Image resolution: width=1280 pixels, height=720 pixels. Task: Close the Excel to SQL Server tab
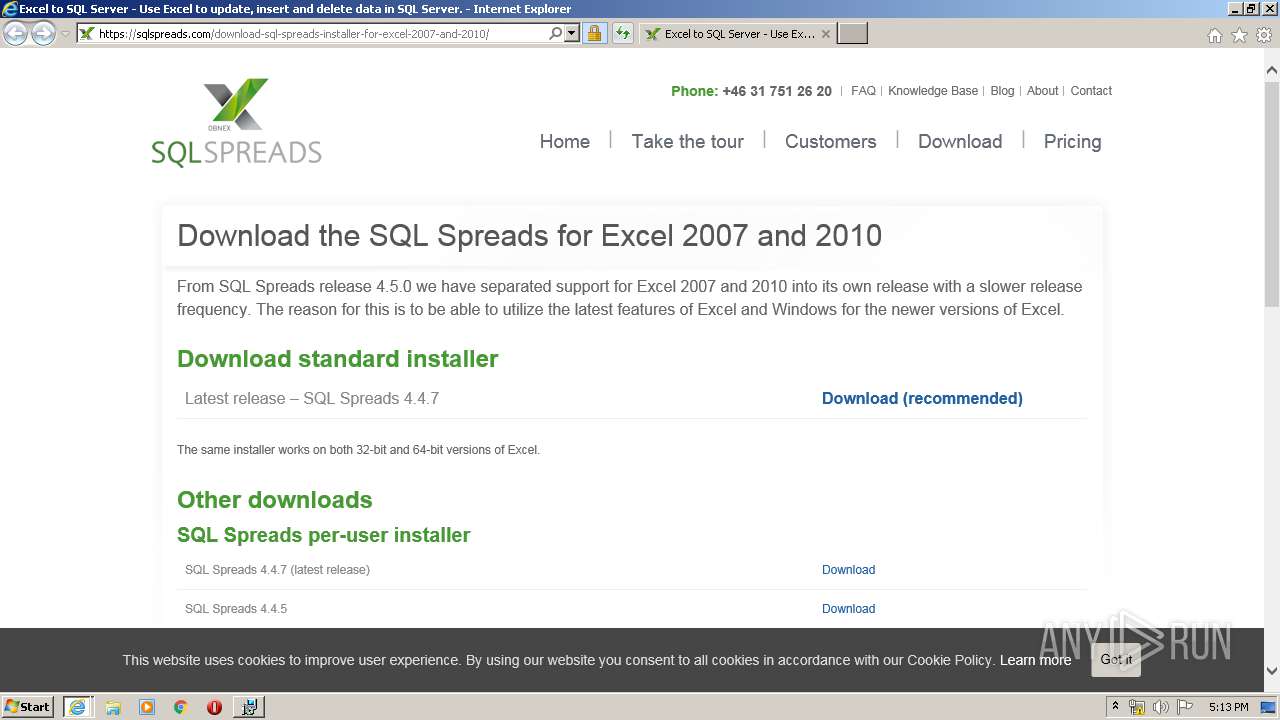[x=825, y=33]
